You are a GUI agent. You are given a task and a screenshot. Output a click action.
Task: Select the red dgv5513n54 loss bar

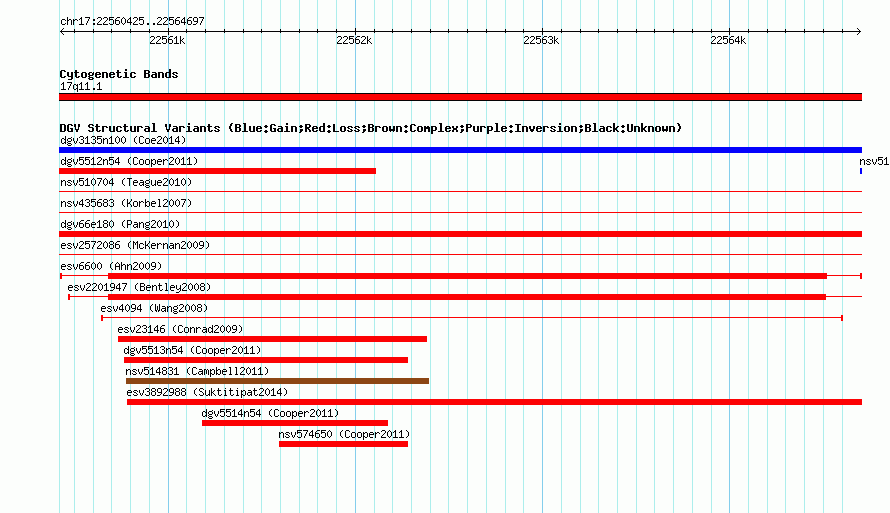266,360
